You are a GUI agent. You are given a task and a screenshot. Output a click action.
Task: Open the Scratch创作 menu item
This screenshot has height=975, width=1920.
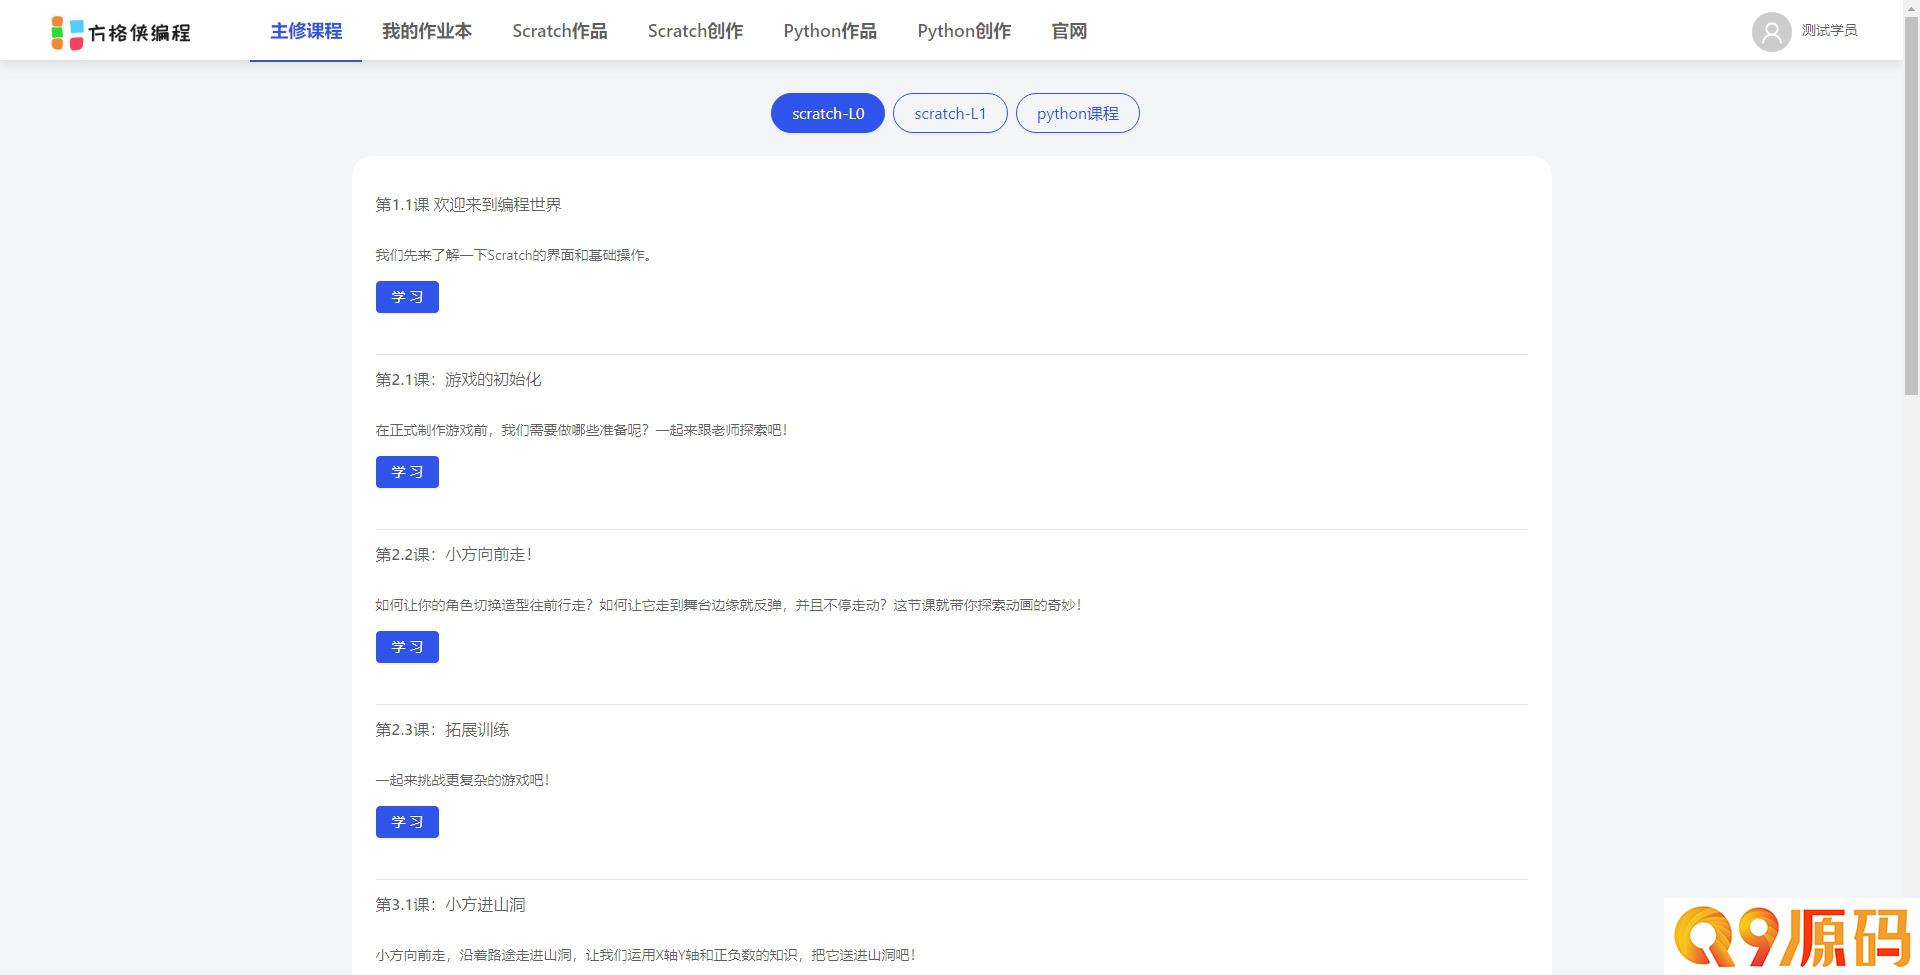(x=695, y=31)
